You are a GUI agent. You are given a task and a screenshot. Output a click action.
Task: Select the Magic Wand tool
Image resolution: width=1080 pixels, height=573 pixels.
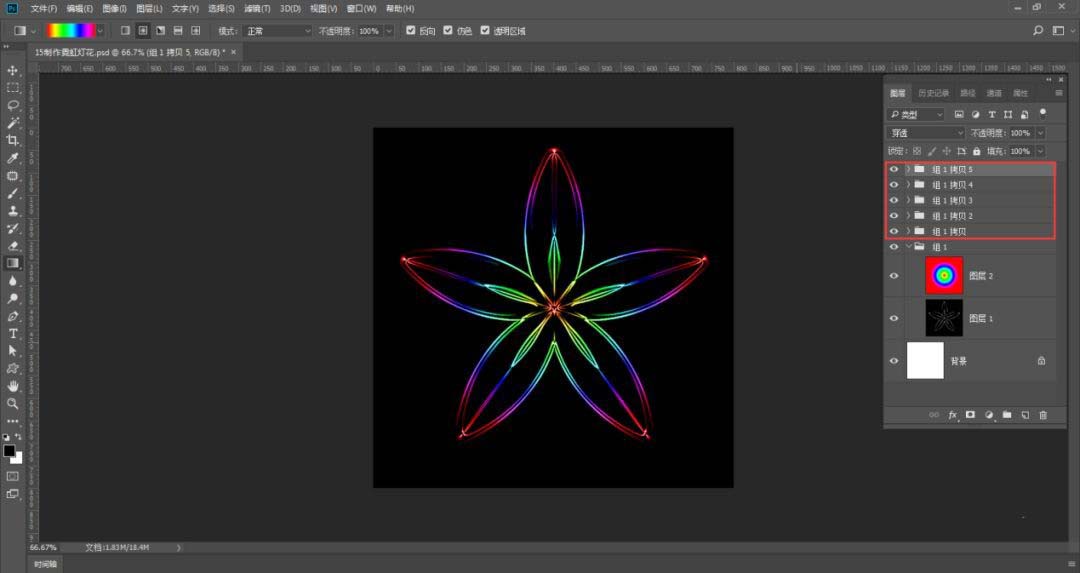[12, 123]
